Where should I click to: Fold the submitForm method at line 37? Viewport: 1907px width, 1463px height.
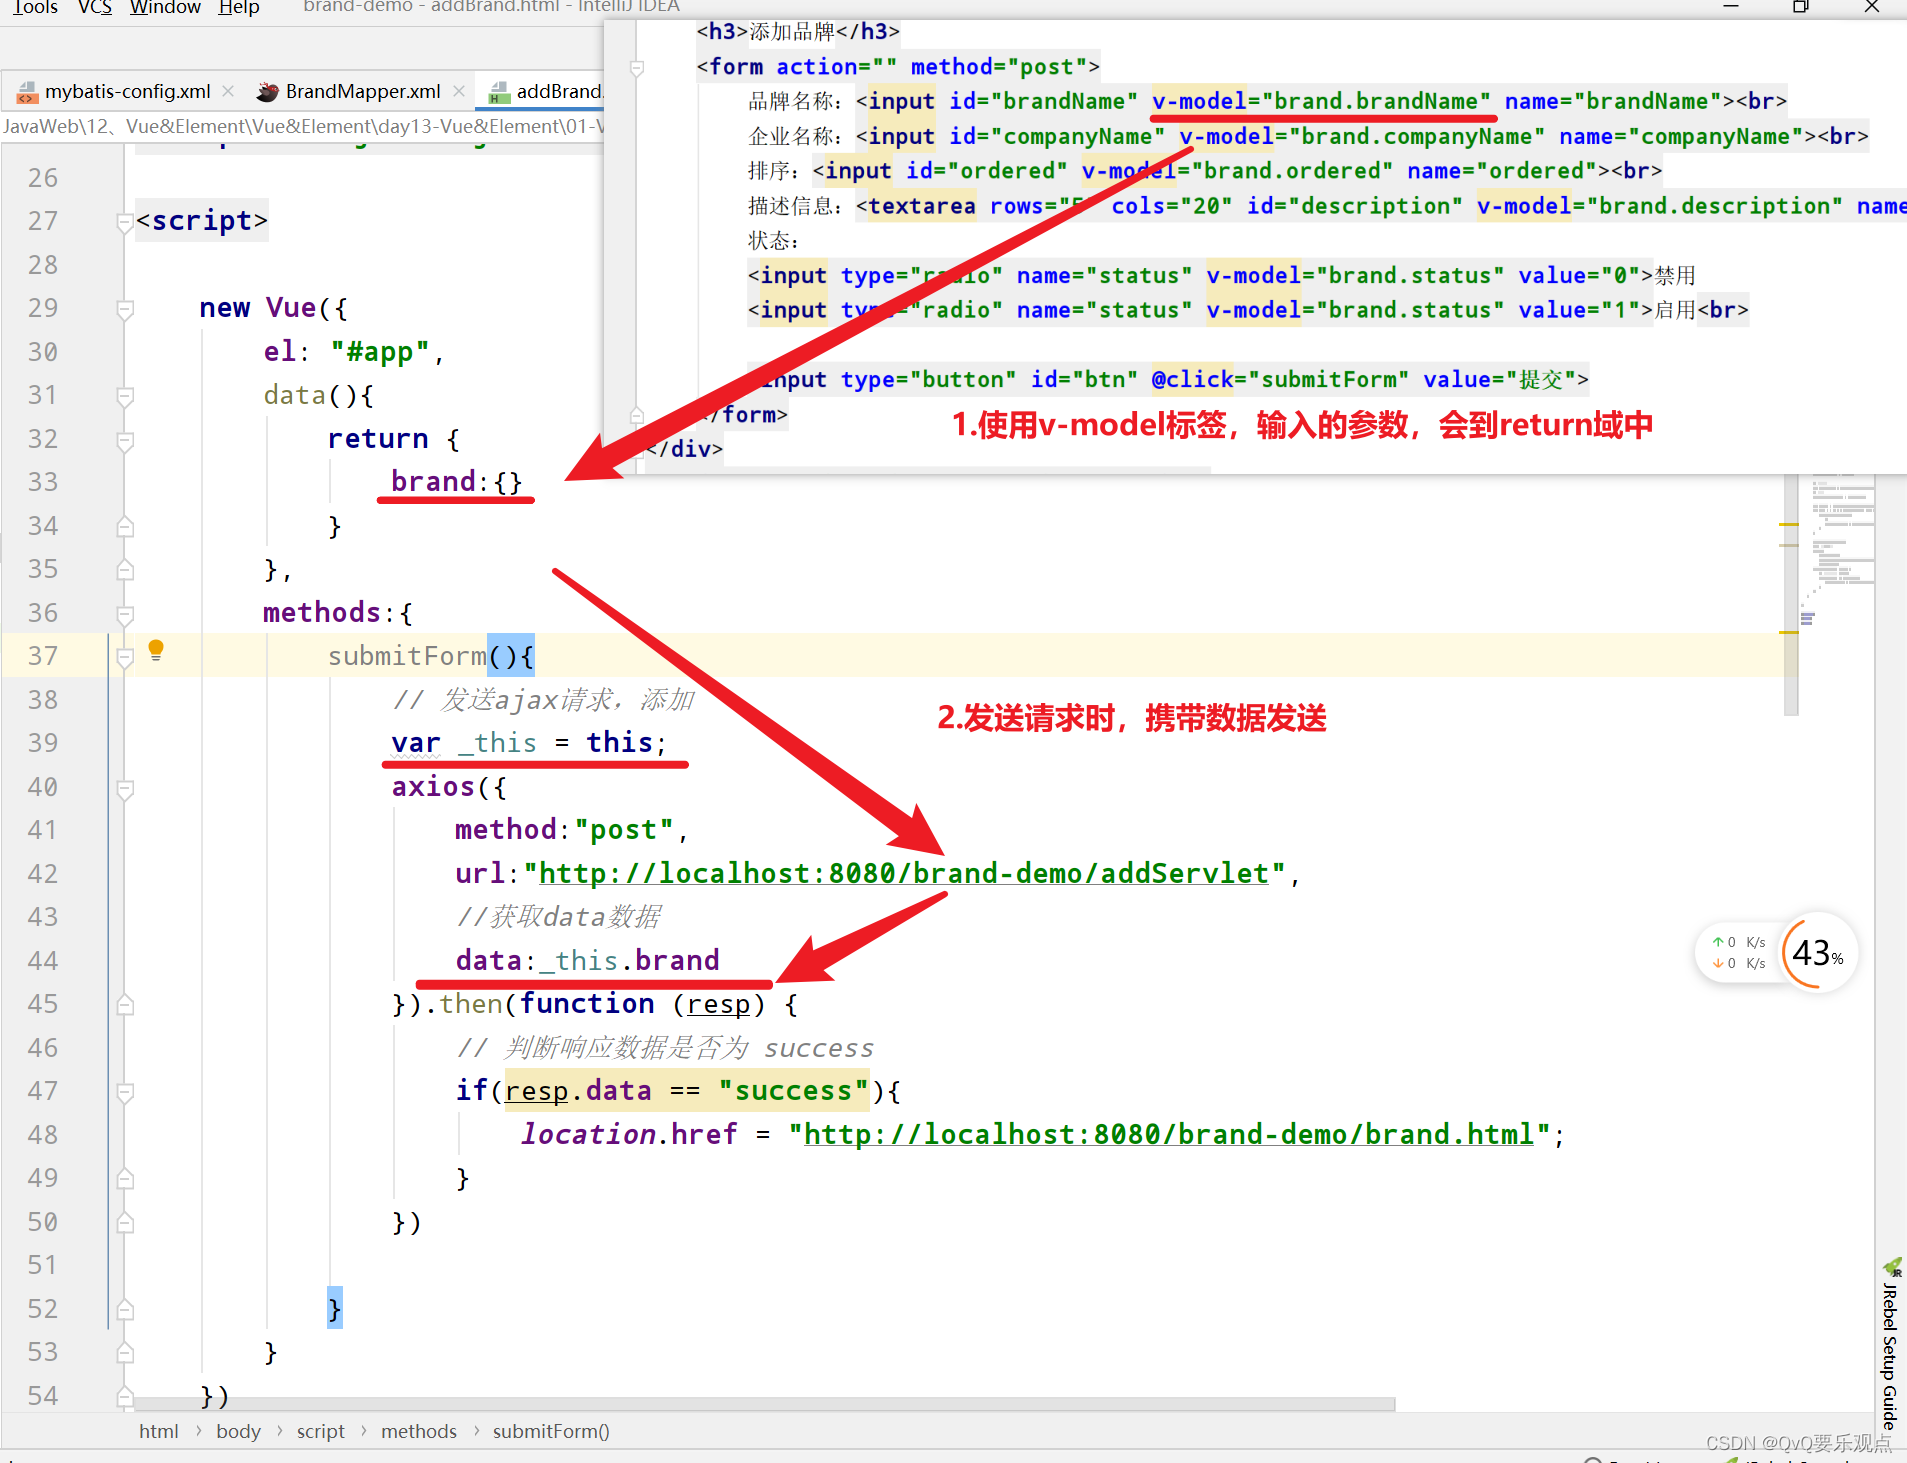(125, 657)
